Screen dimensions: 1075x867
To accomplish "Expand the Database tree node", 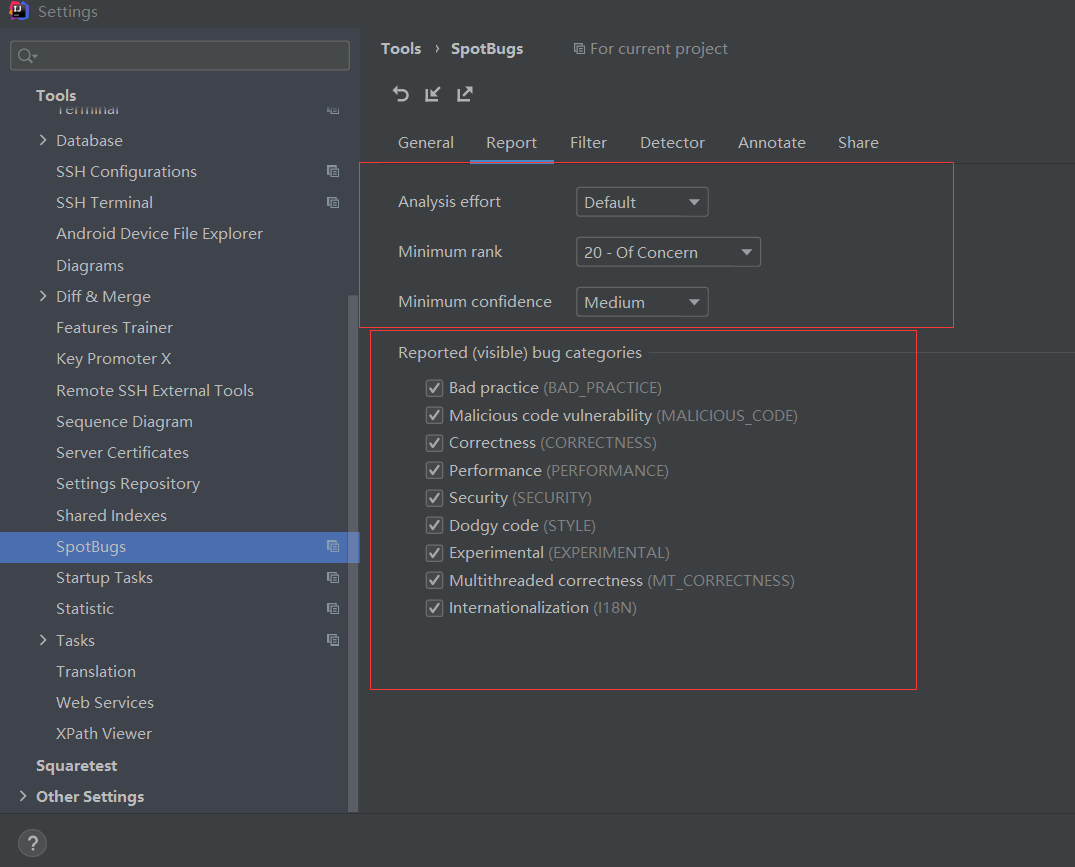I will (x=43, y=140).
